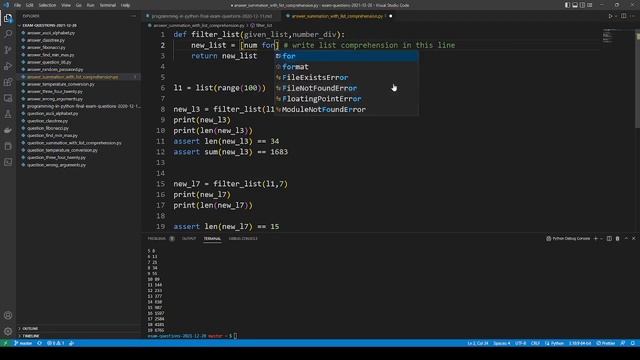Open the Extensions view
The height and width of the screenshot is (360, 640).
pos(8,82)
